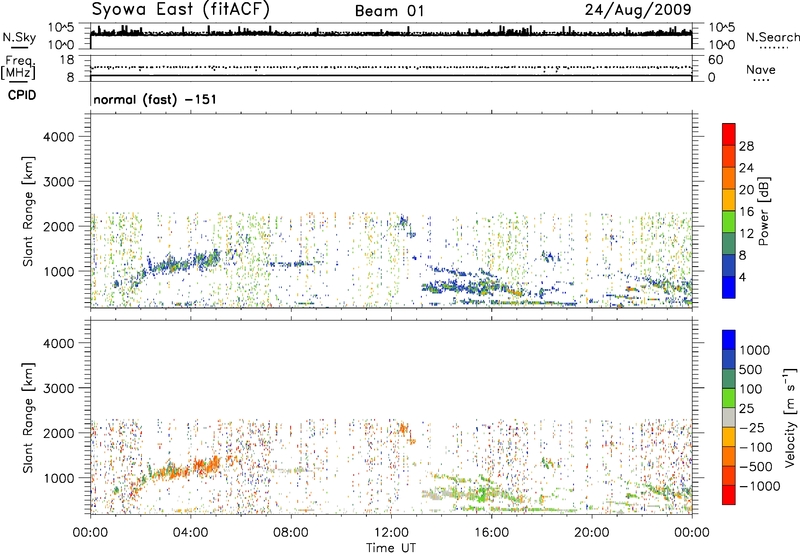Click the 'normal (fast) -151' text

point(155,99)
